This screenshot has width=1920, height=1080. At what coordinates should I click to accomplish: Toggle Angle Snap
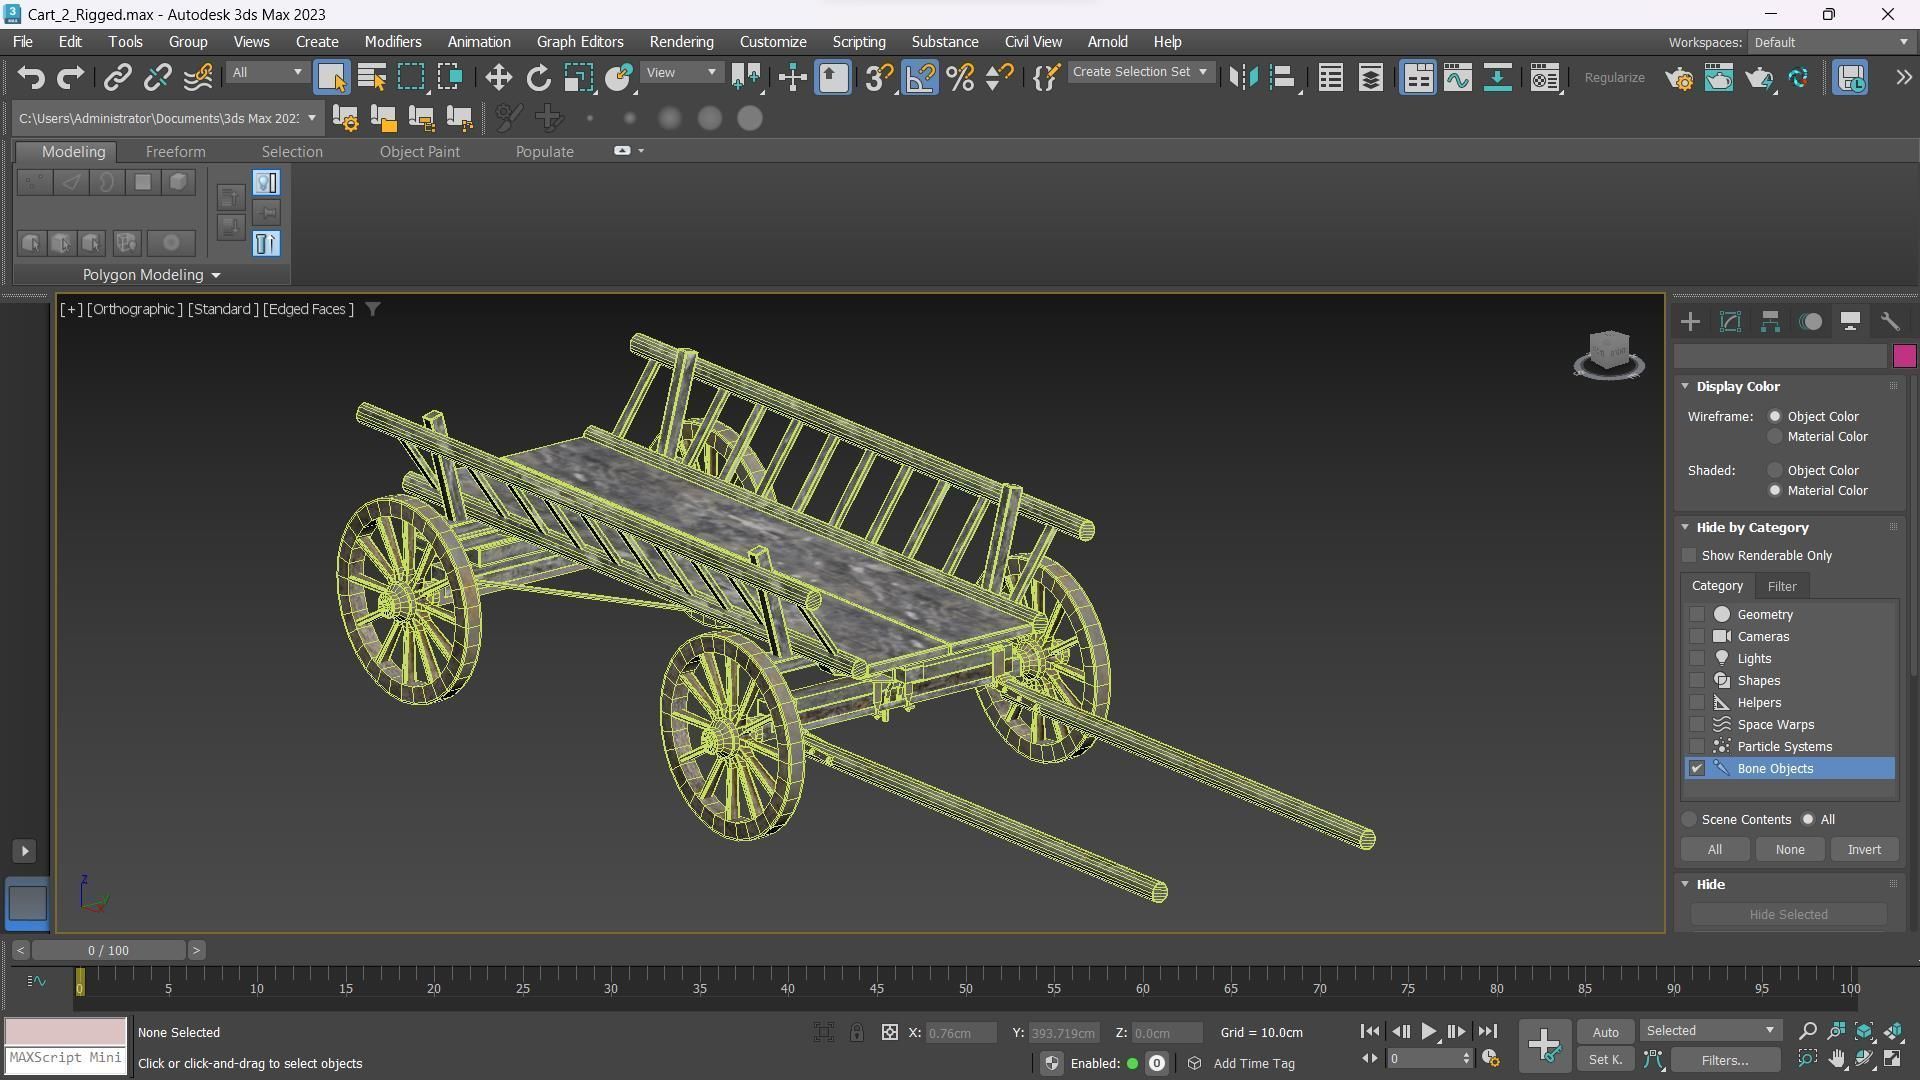click(x=920, y=78)
